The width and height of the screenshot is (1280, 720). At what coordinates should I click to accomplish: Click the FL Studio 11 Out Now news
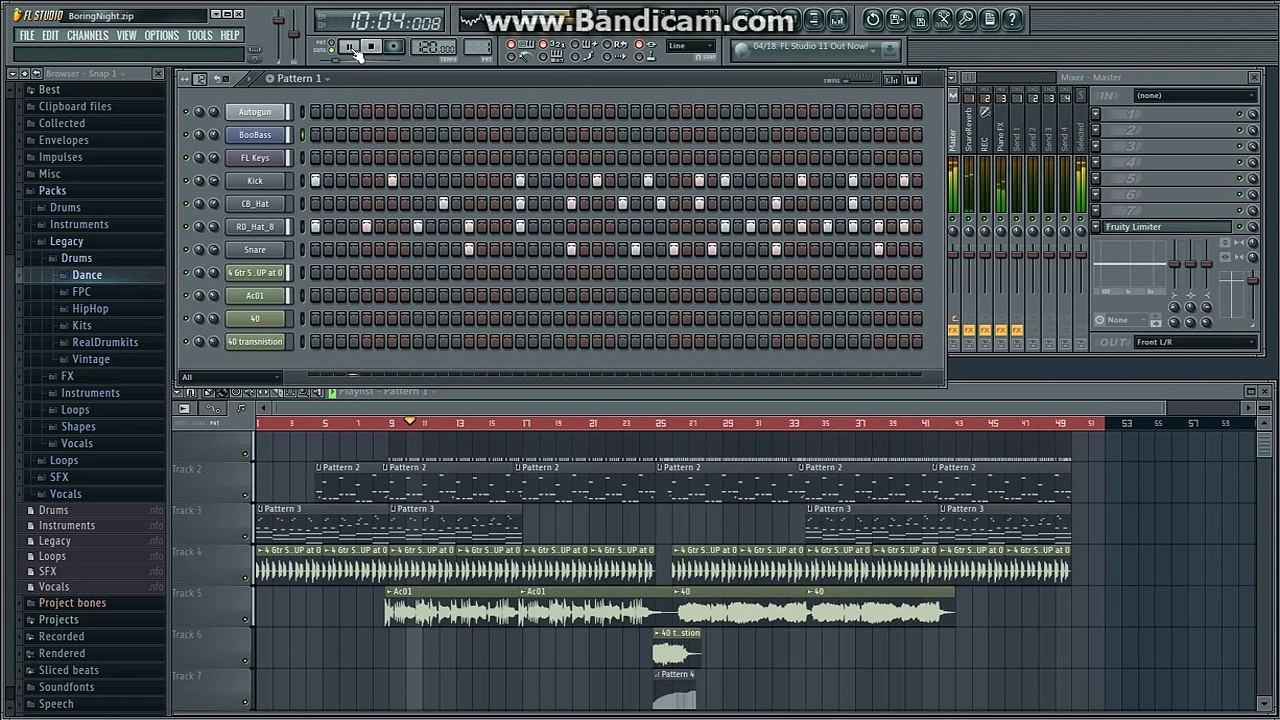(809, 46)
